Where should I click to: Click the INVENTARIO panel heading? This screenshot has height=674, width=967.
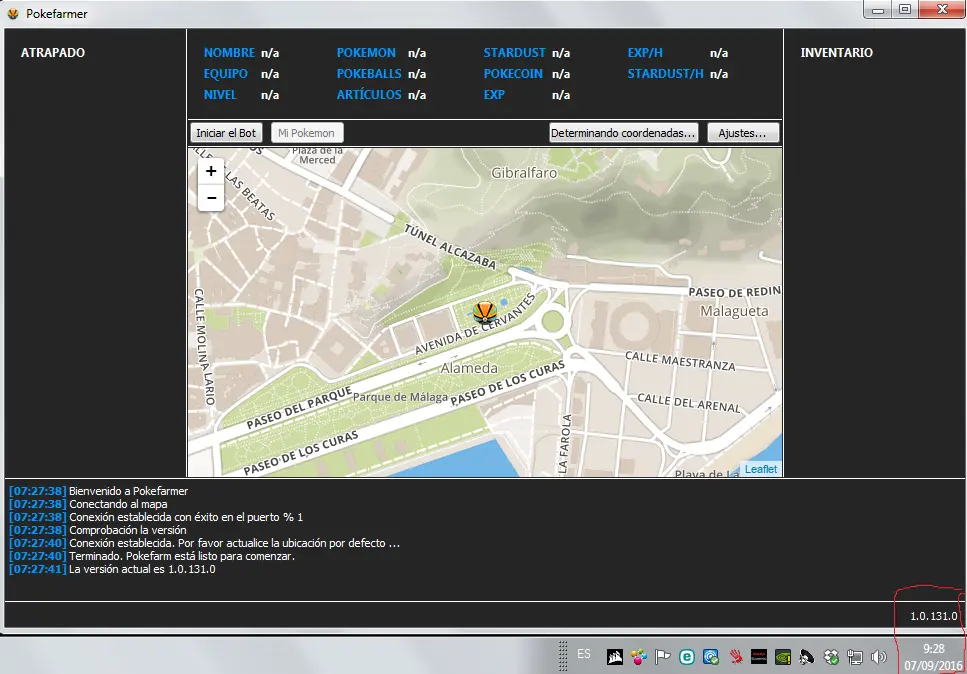coord(837,52)
